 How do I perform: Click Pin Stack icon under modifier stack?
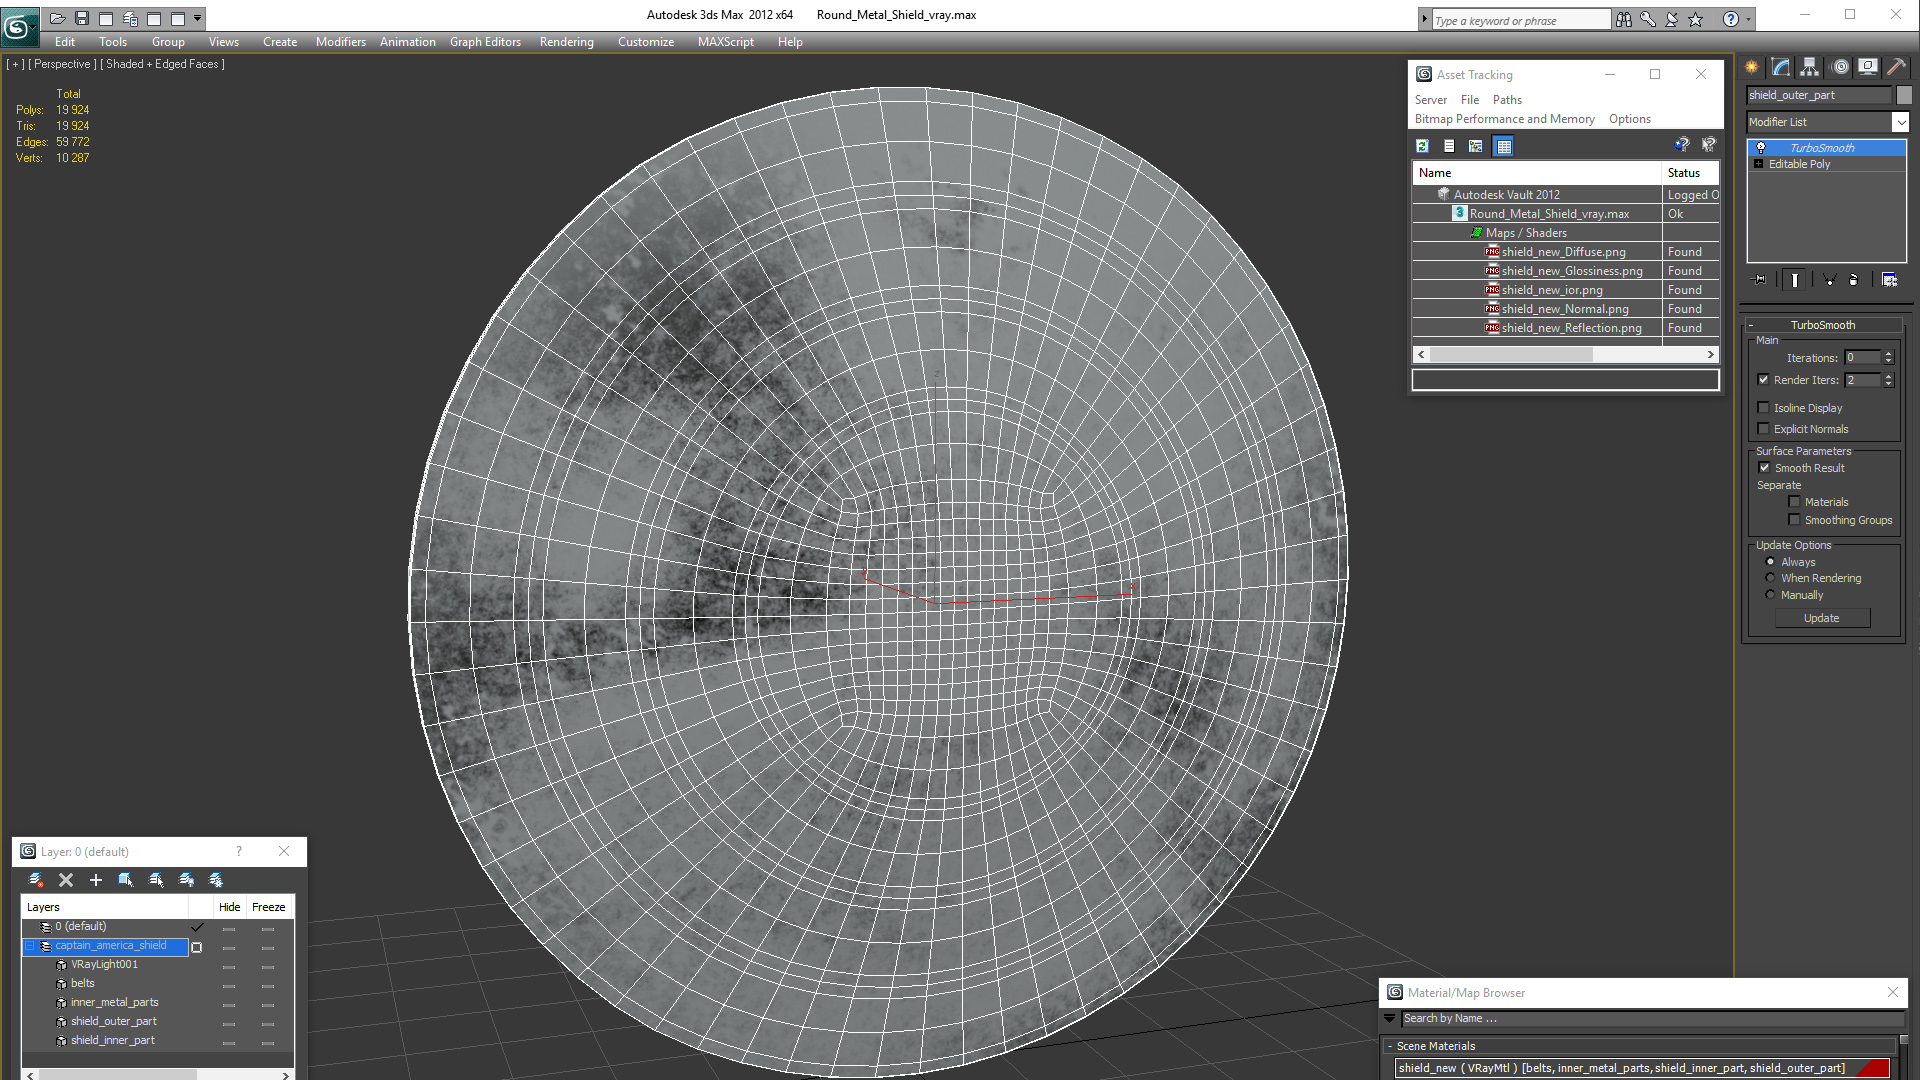click(1761, 280)
